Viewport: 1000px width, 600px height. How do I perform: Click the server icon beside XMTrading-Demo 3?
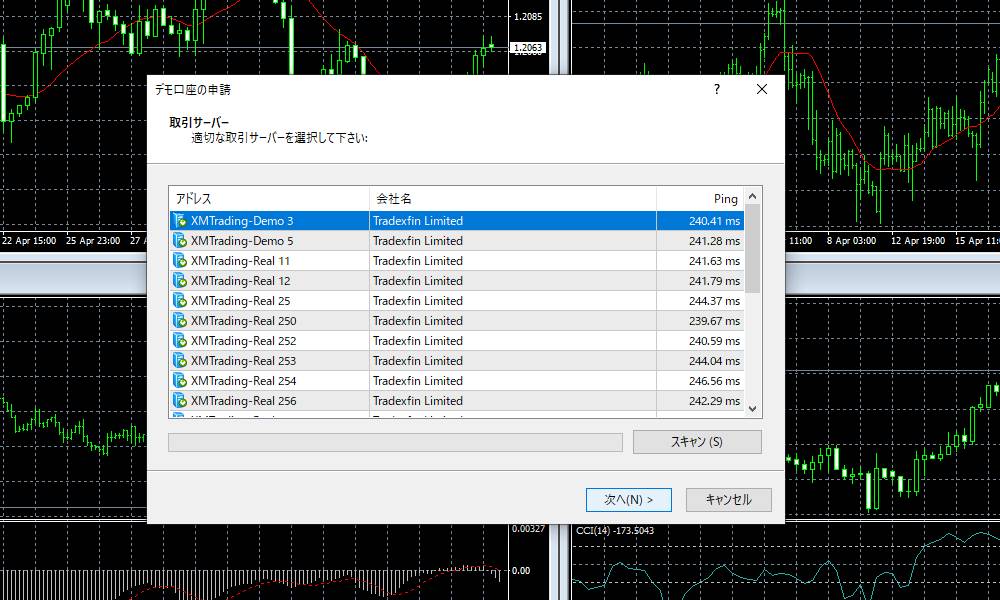click(179, 220)
